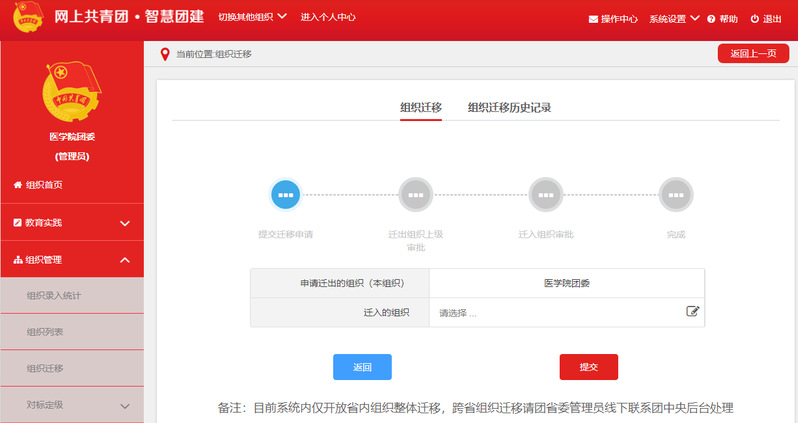Open 帮助 via the question mark icon
The image size is (798, 423).
(x=722, y=19)
